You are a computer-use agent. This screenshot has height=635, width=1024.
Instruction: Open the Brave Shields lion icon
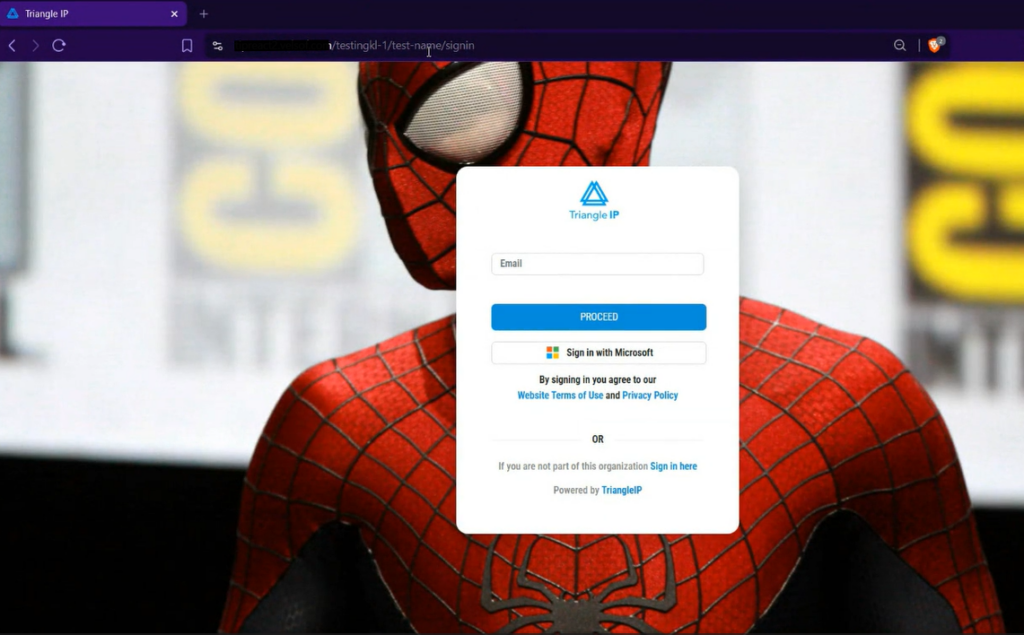click(x=935, y=45)
